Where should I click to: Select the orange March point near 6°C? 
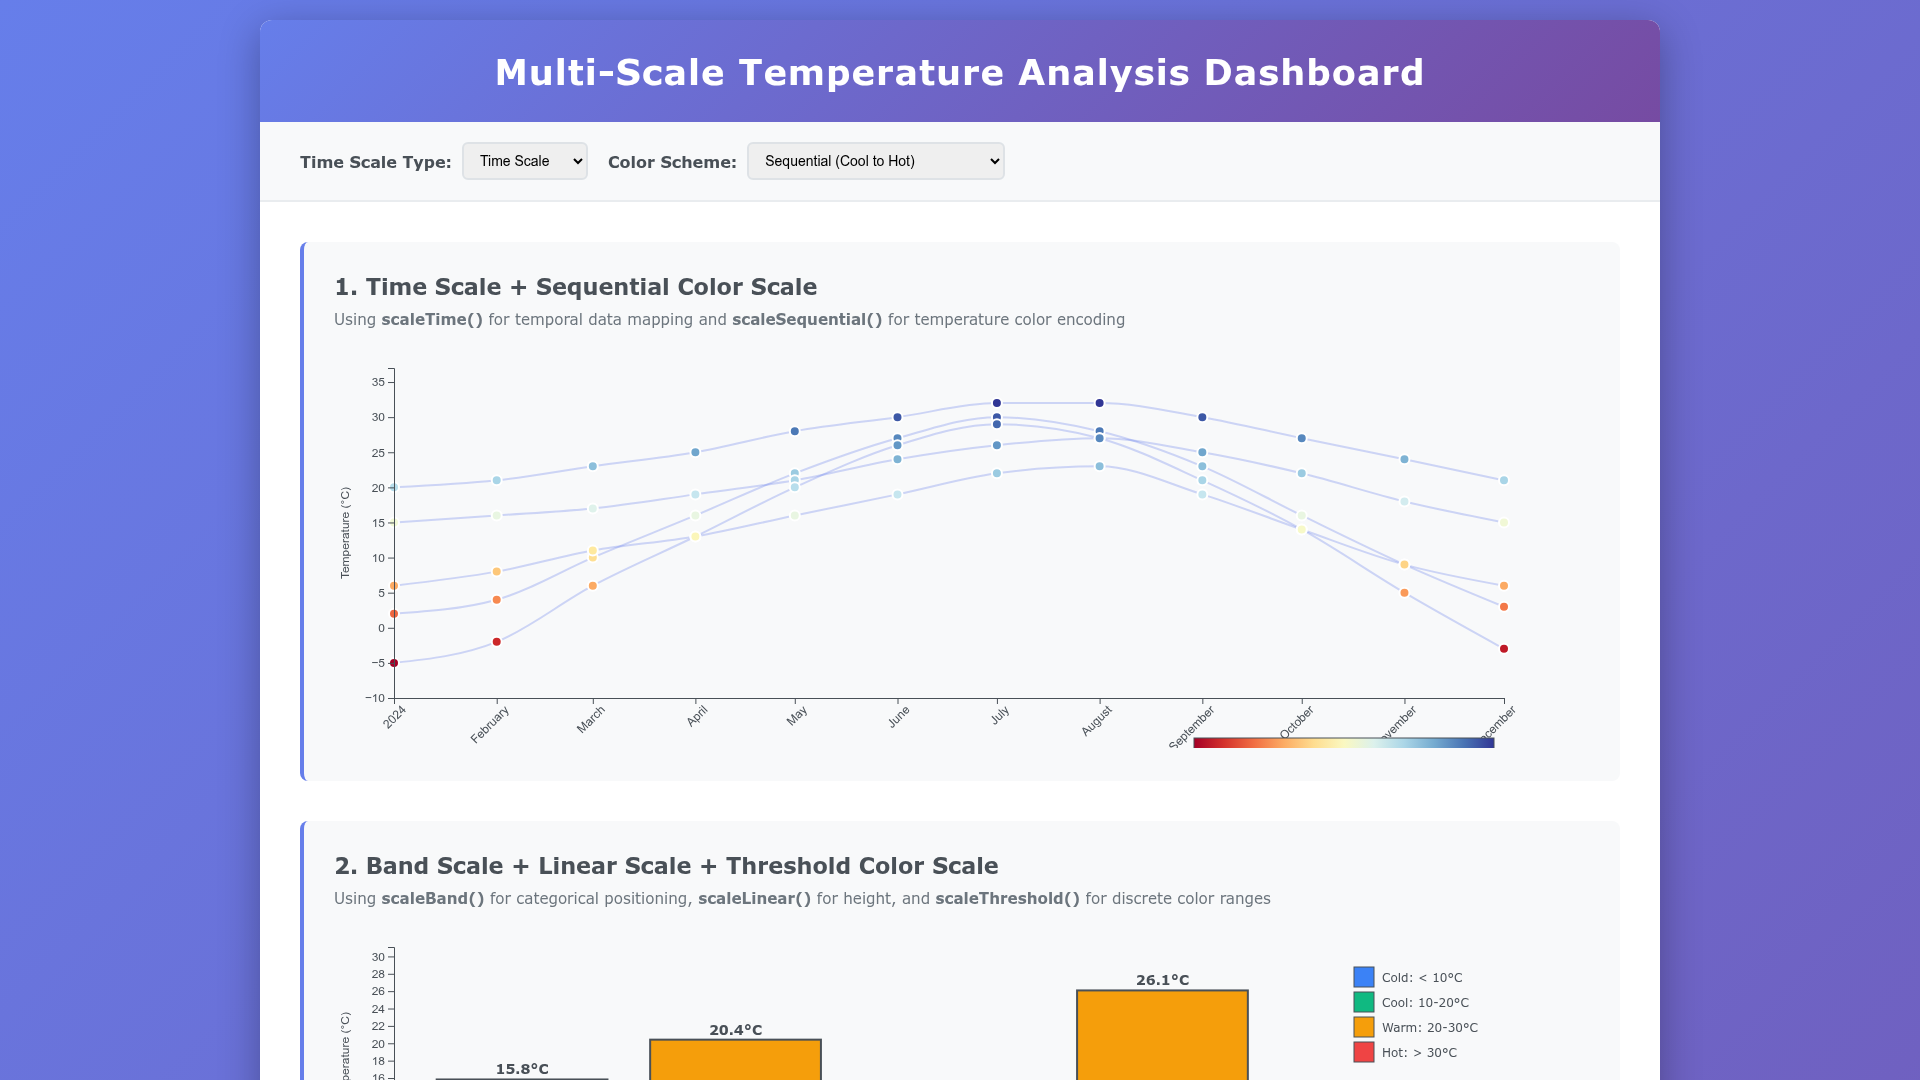[x=593, y=586]
